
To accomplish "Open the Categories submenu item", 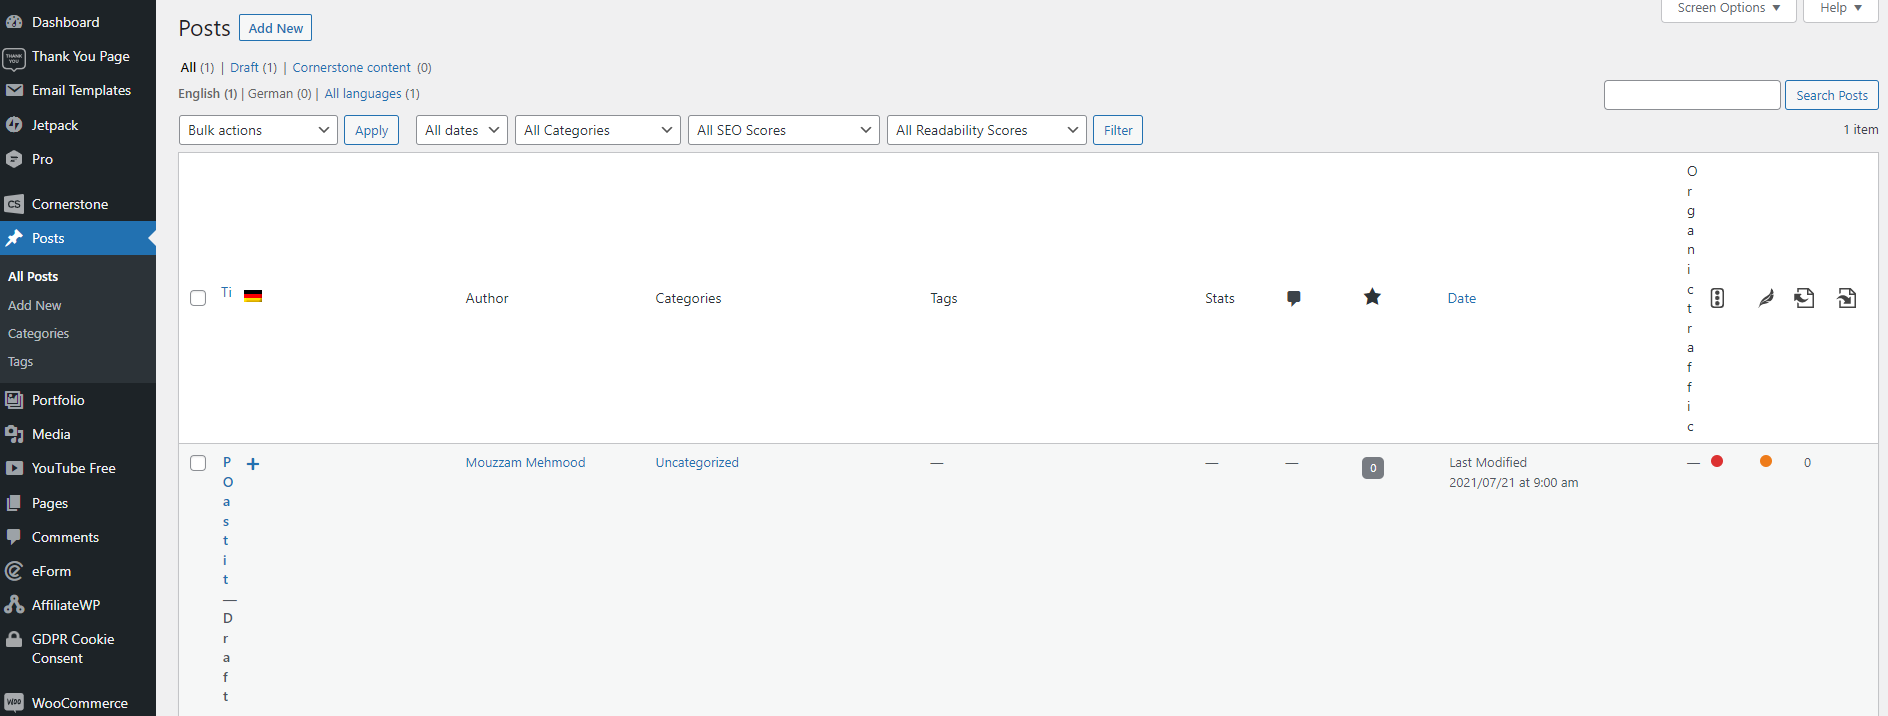I will 39,334.
